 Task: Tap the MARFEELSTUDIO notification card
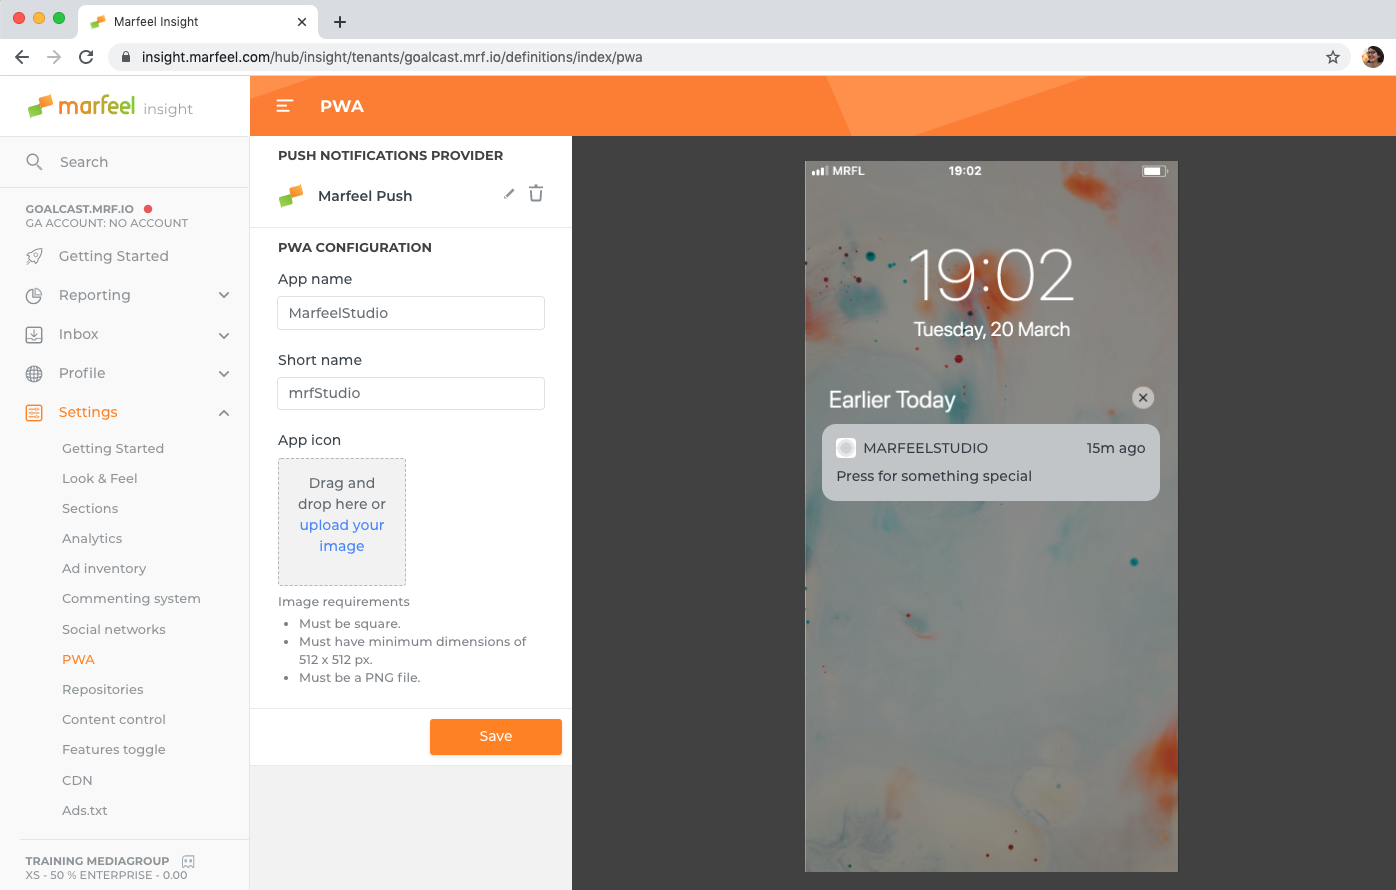point(991,462)
